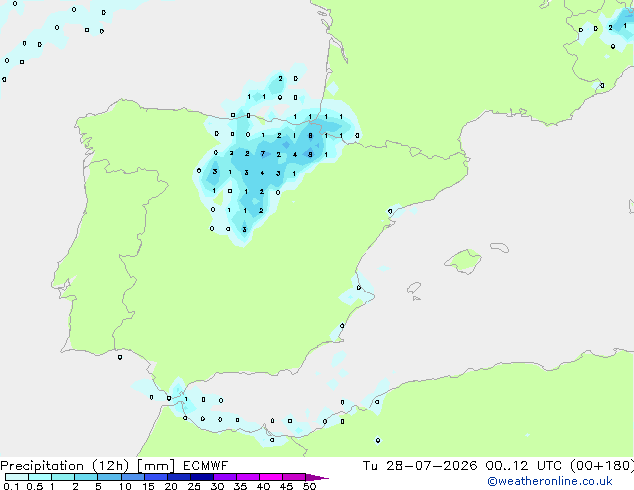Click the legend label '50'
Image resolution: width=634 pixels, height=490 pixels.
[309, 486]
